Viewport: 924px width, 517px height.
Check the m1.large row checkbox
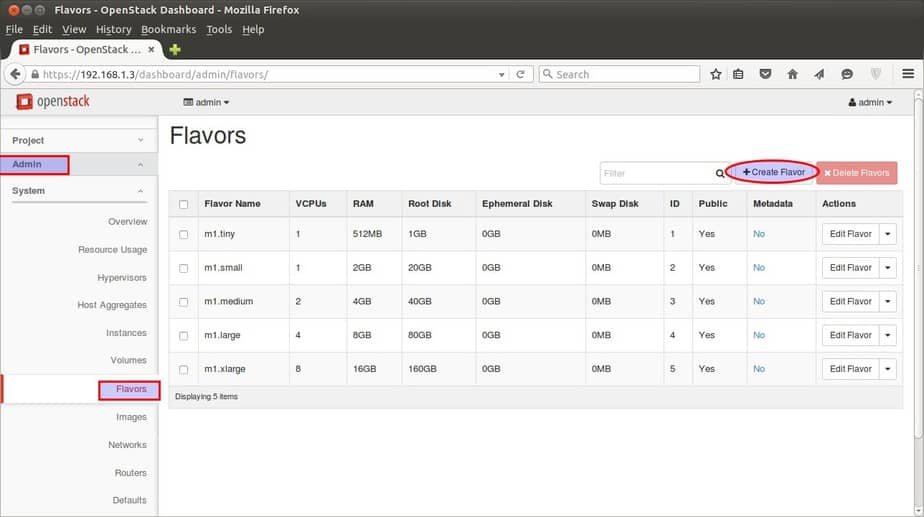point(184,336)
